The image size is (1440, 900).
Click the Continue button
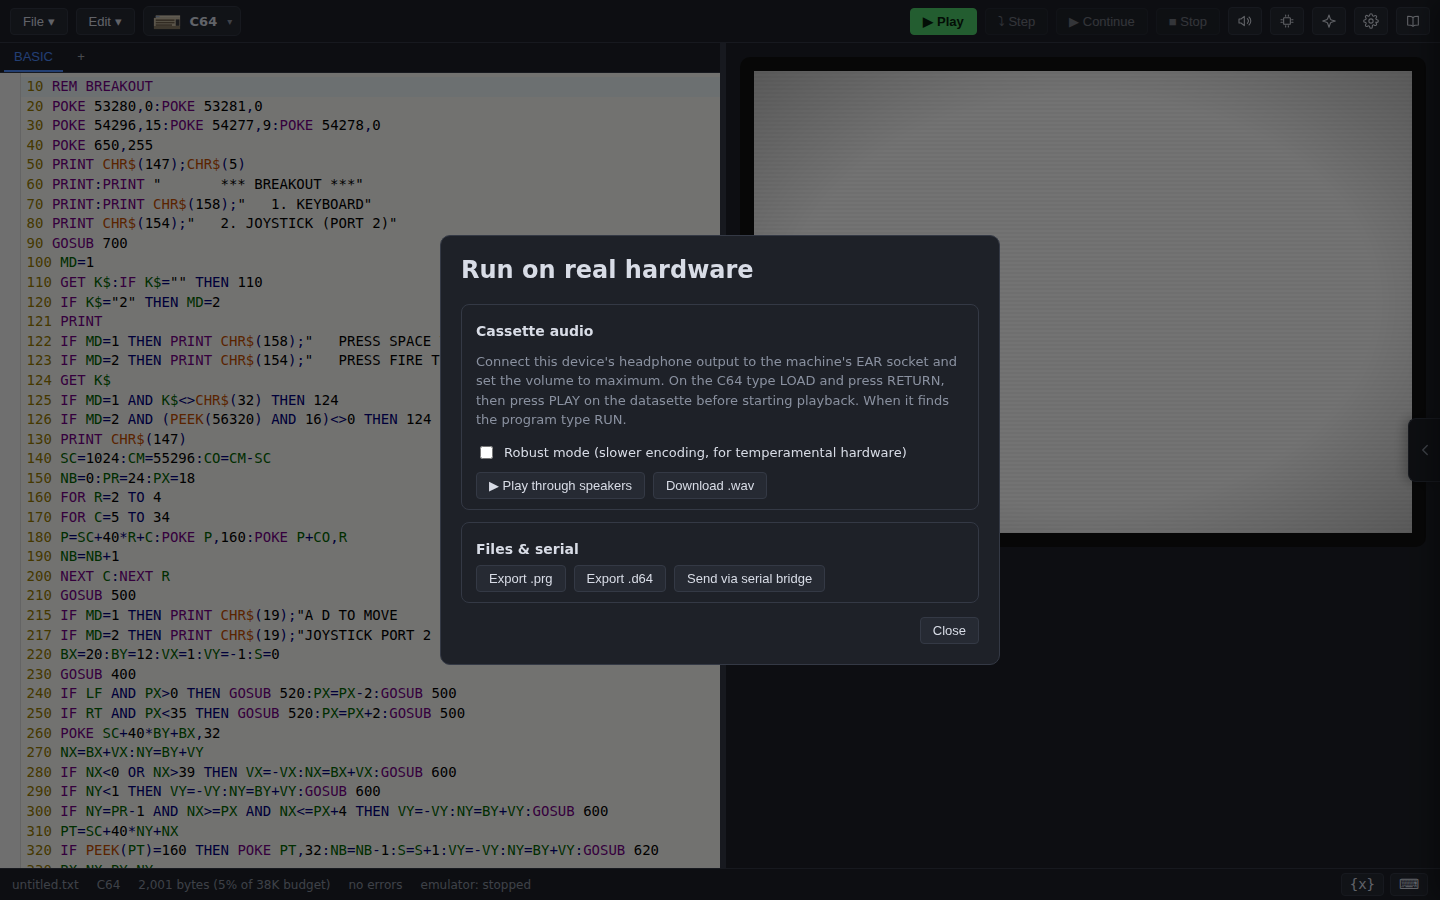(x=1102, y=21)
